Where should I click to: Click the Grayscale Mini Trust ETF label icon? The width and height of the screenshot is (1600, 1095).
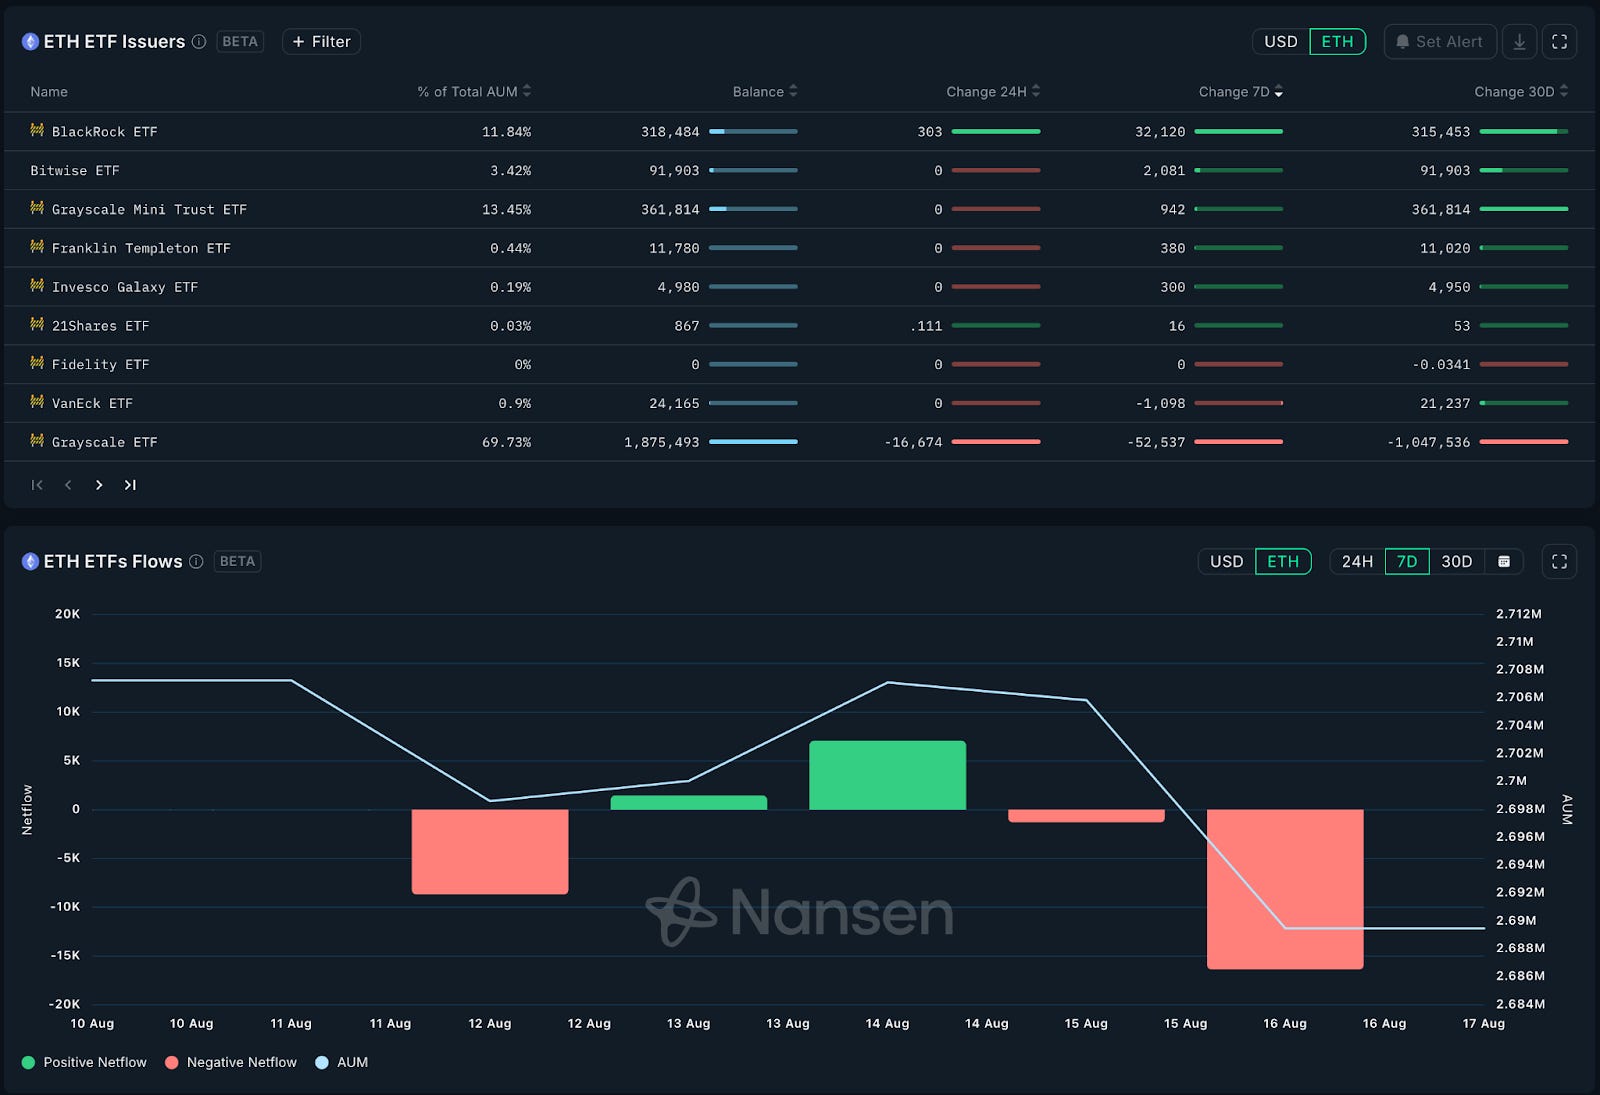coord(37,208)
